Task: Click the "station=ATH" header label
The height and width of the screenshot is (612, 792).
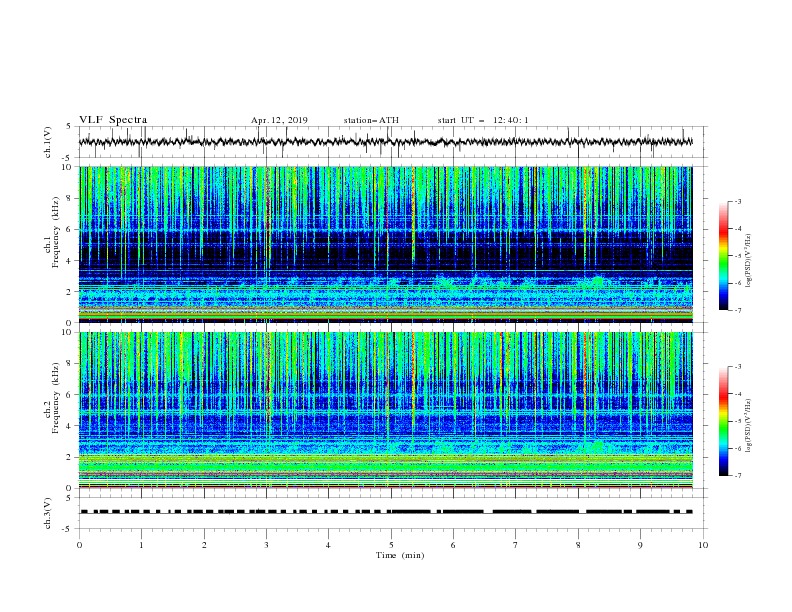Action: [x=371, y=120]
